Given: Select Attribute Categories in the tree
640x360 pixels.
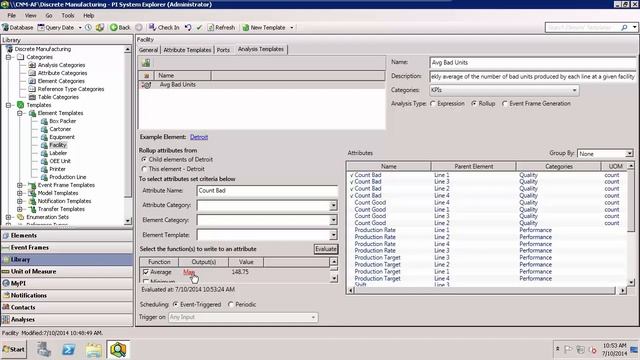Looking at the screenshot, I should click(x=62, y=73).
